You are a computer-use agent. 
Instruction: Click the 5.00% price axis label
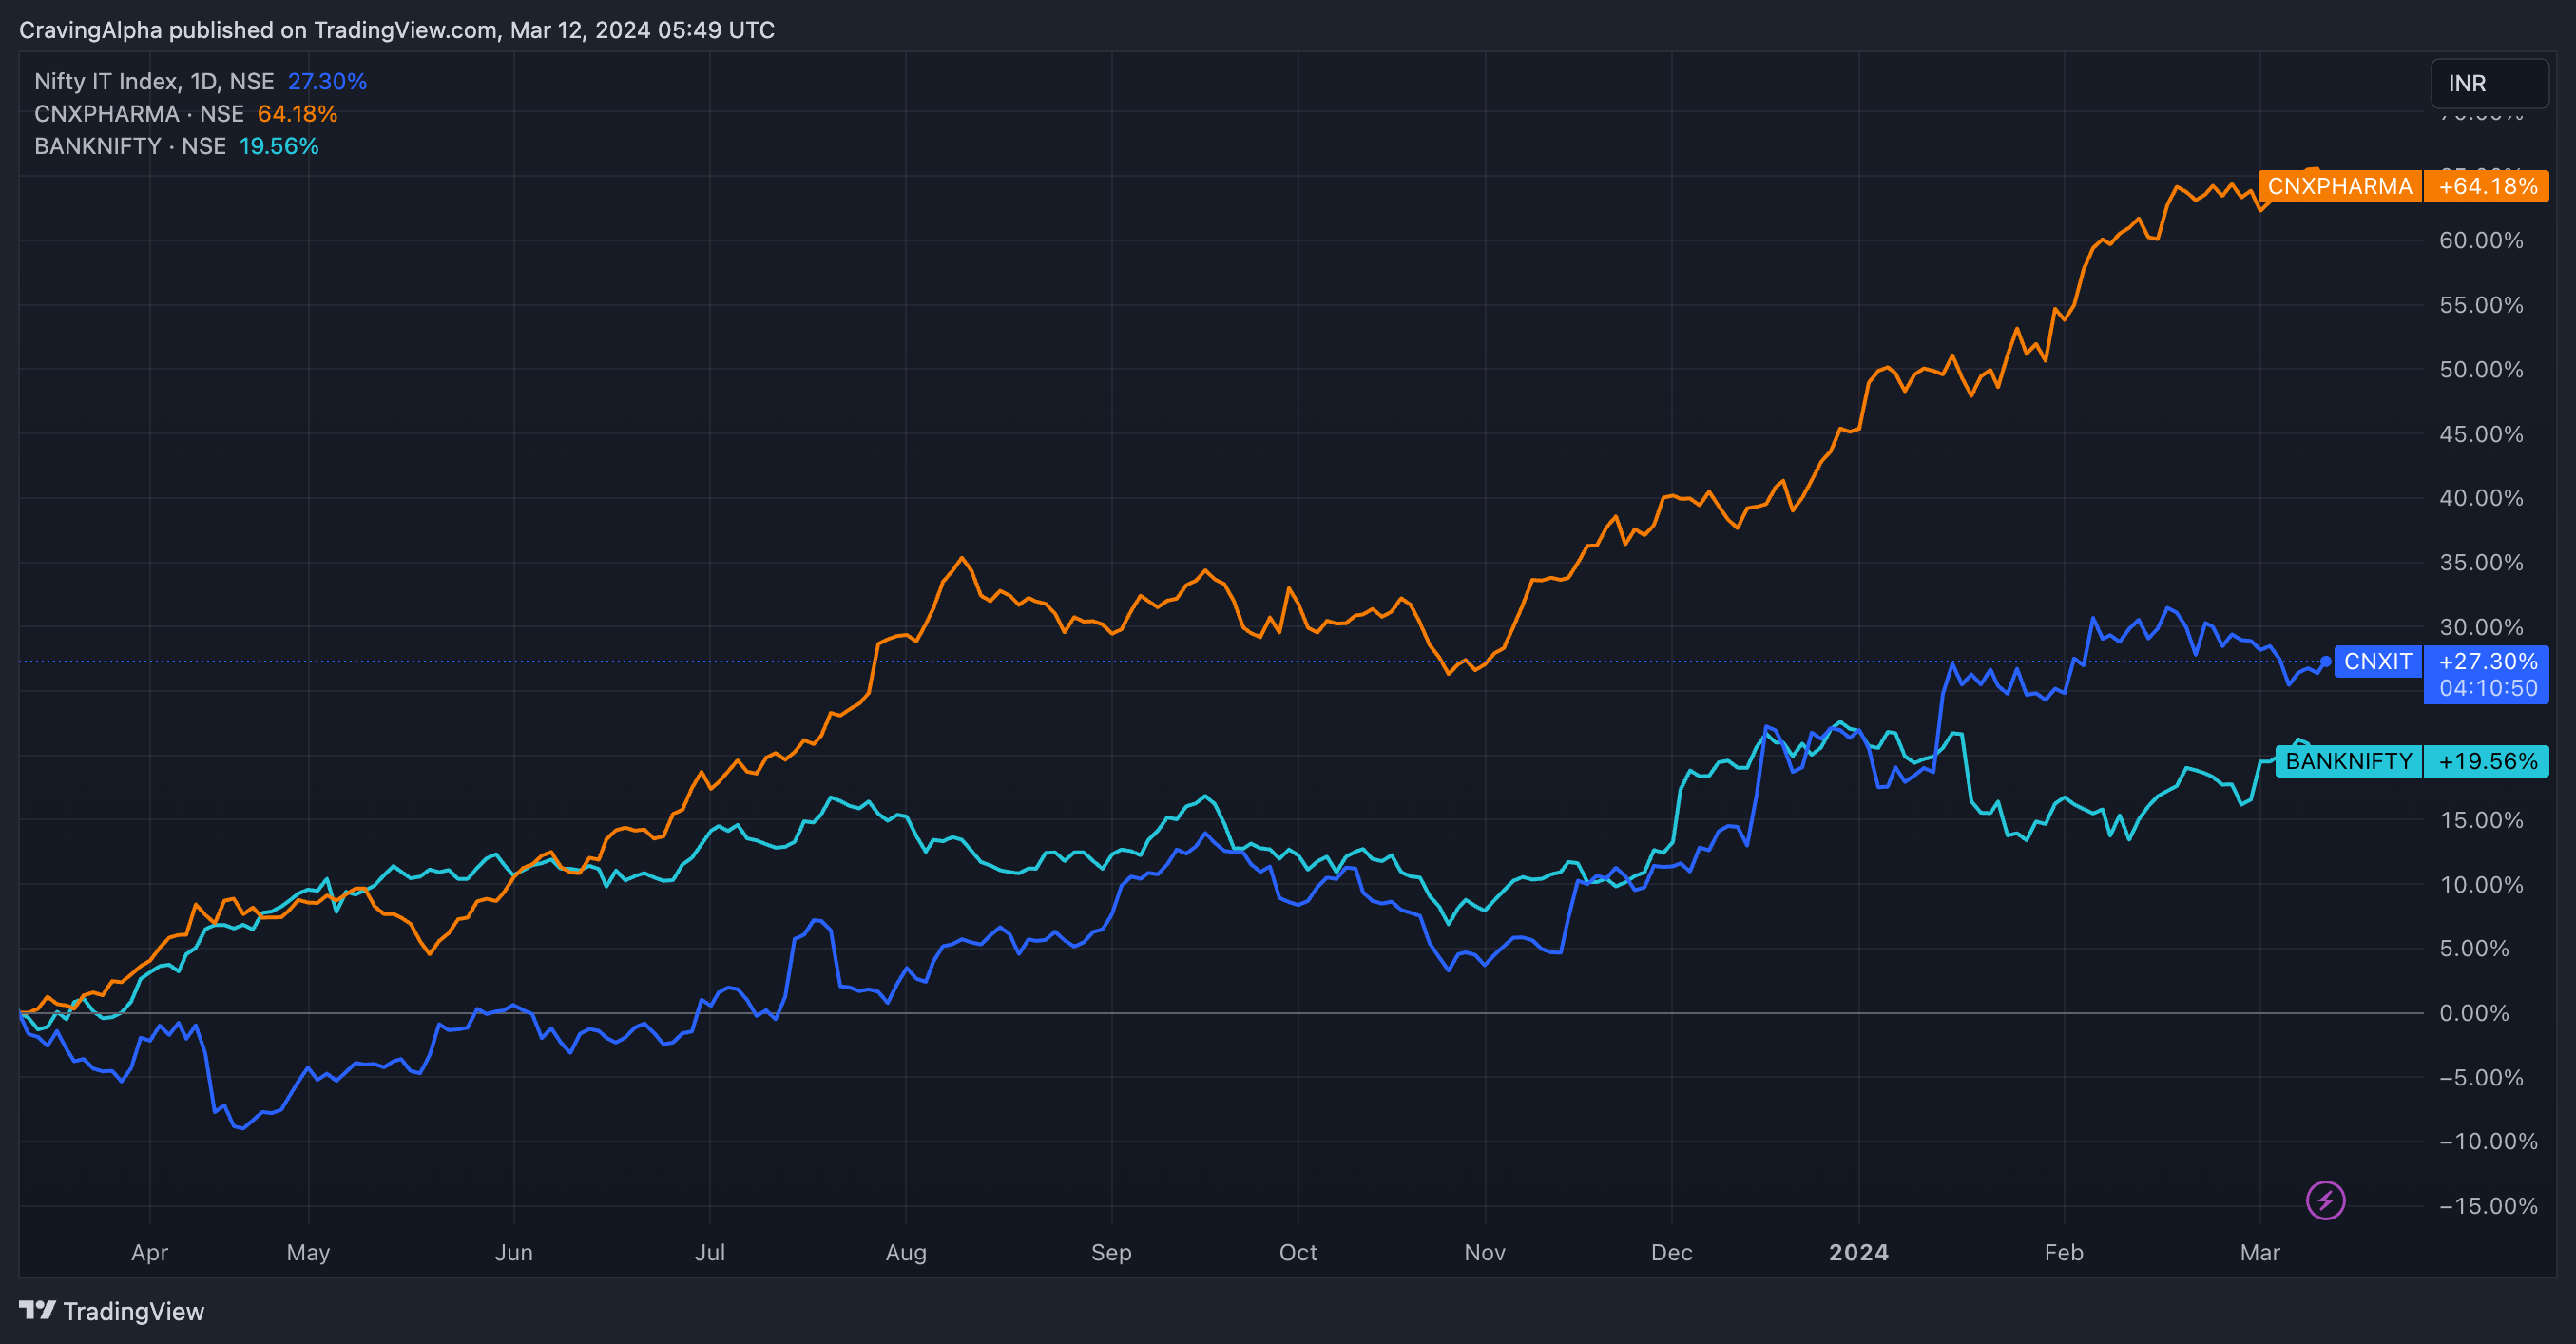point(2474,948)
